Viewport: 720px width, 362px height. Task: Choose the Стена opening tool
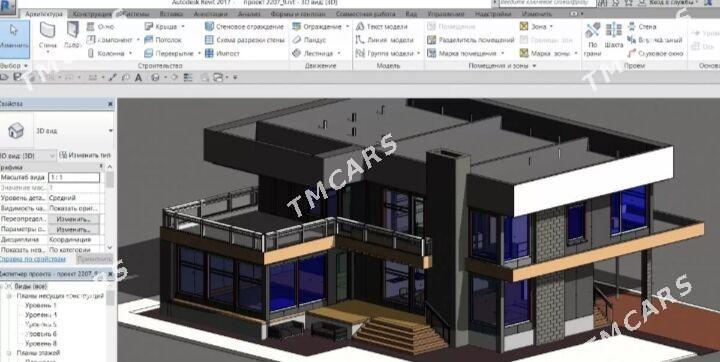(x=642, y=27)
